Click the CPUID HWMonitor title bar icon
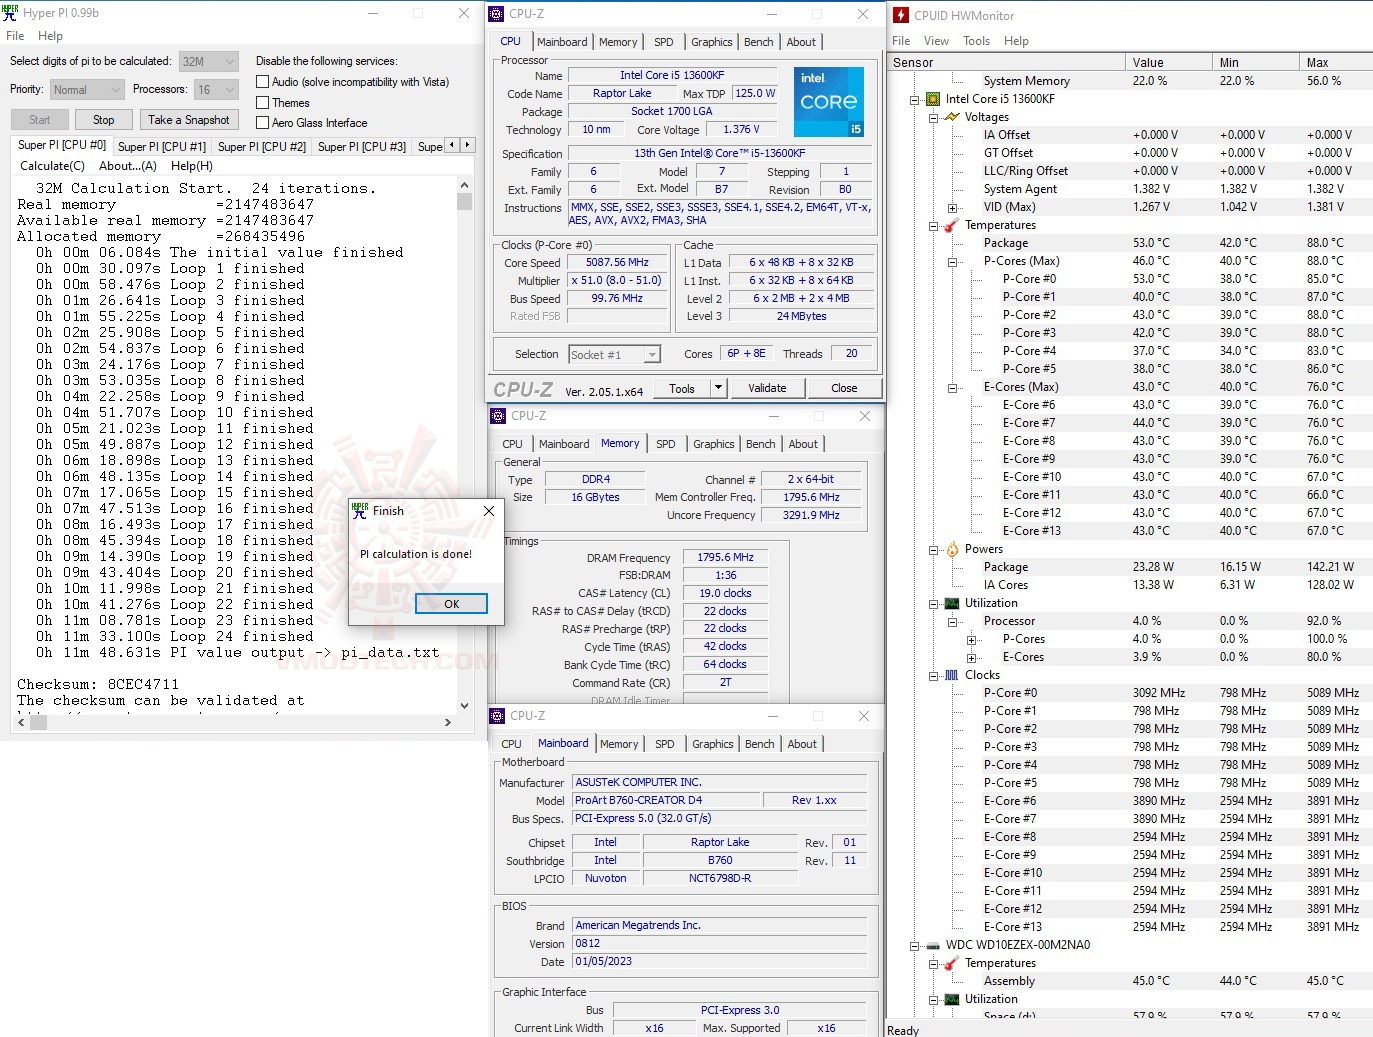The height and width of the screenshot is (1037, 1373). coord(901,15)
